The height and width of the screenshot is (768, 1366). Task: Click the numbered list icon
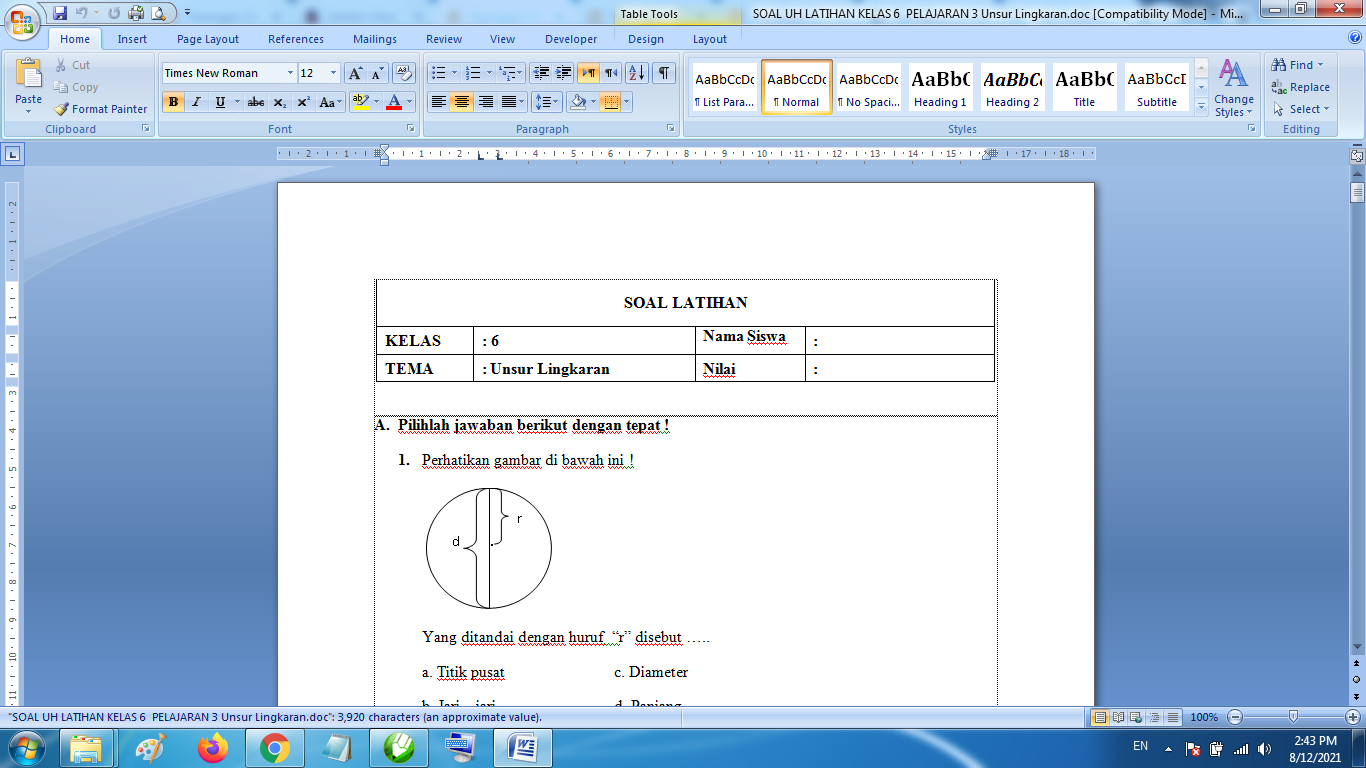[474, 73]
